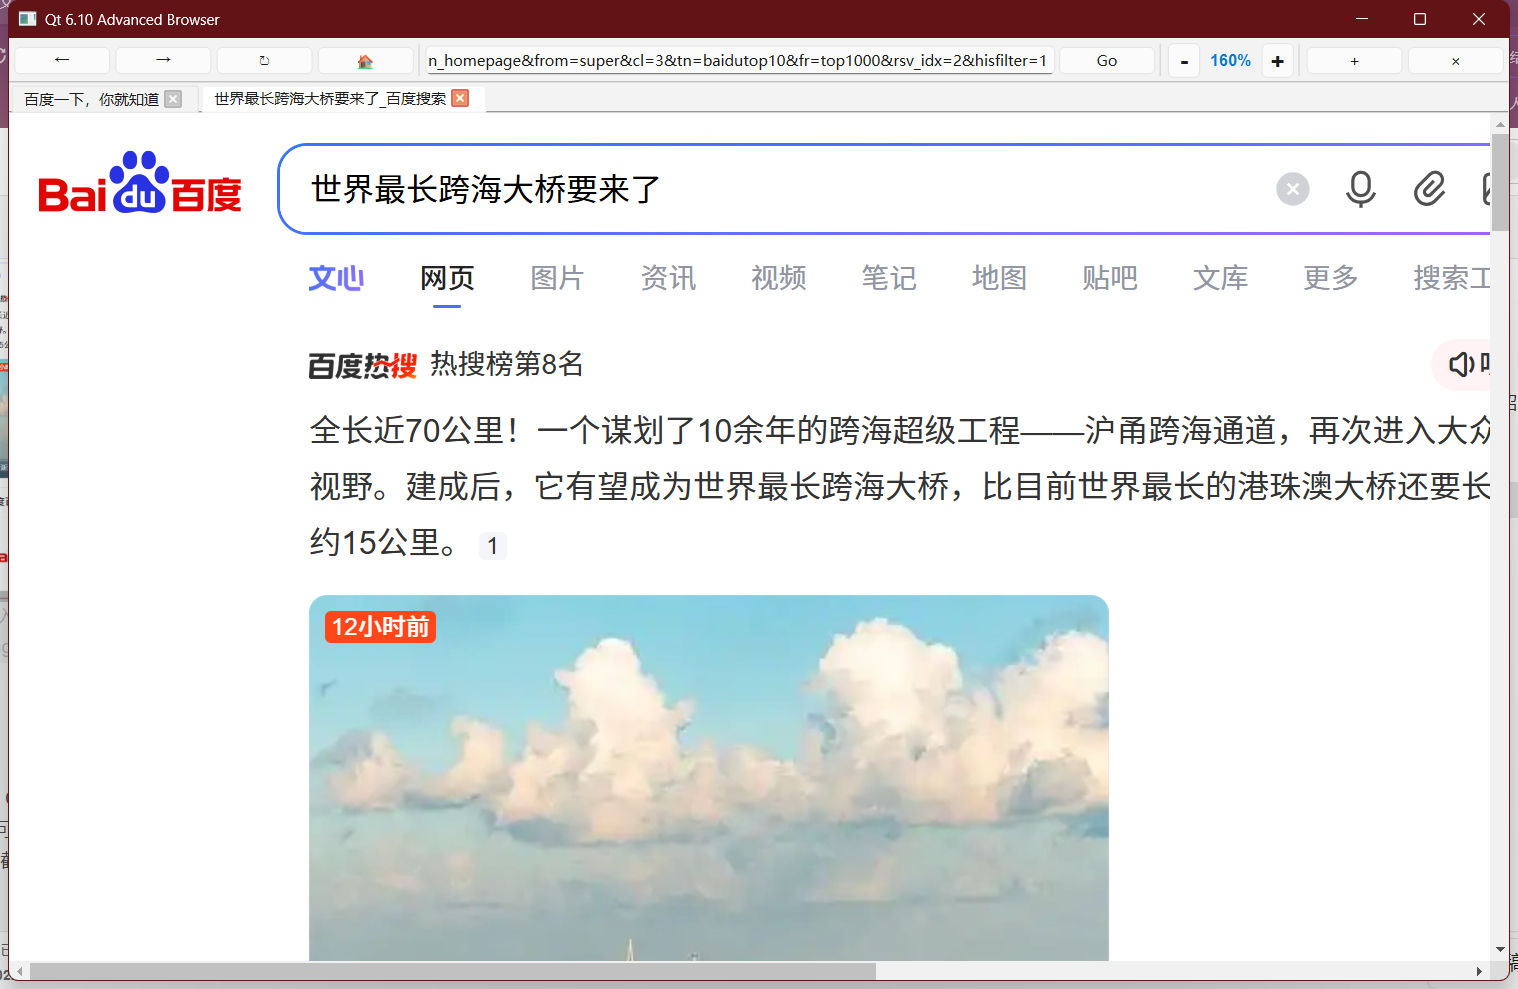Open the 笔记 search tab
The width and height of the screenshot is (1518, 989).
pos(889,278)
